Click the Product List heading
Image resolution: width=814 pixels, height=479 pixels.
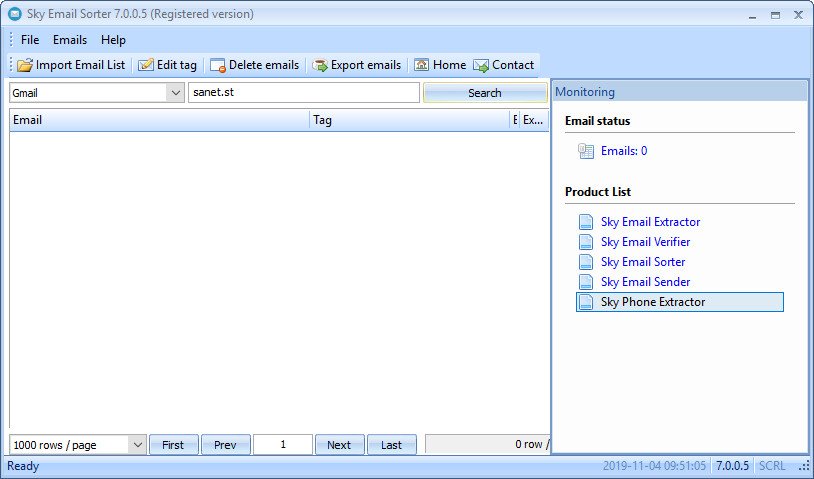[x=598, y=192]
